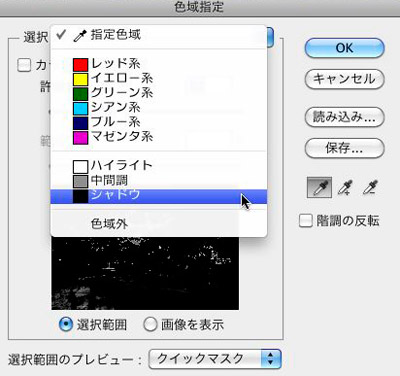
Task: Select 中間調 midtones option
Action: pos(159,181)
